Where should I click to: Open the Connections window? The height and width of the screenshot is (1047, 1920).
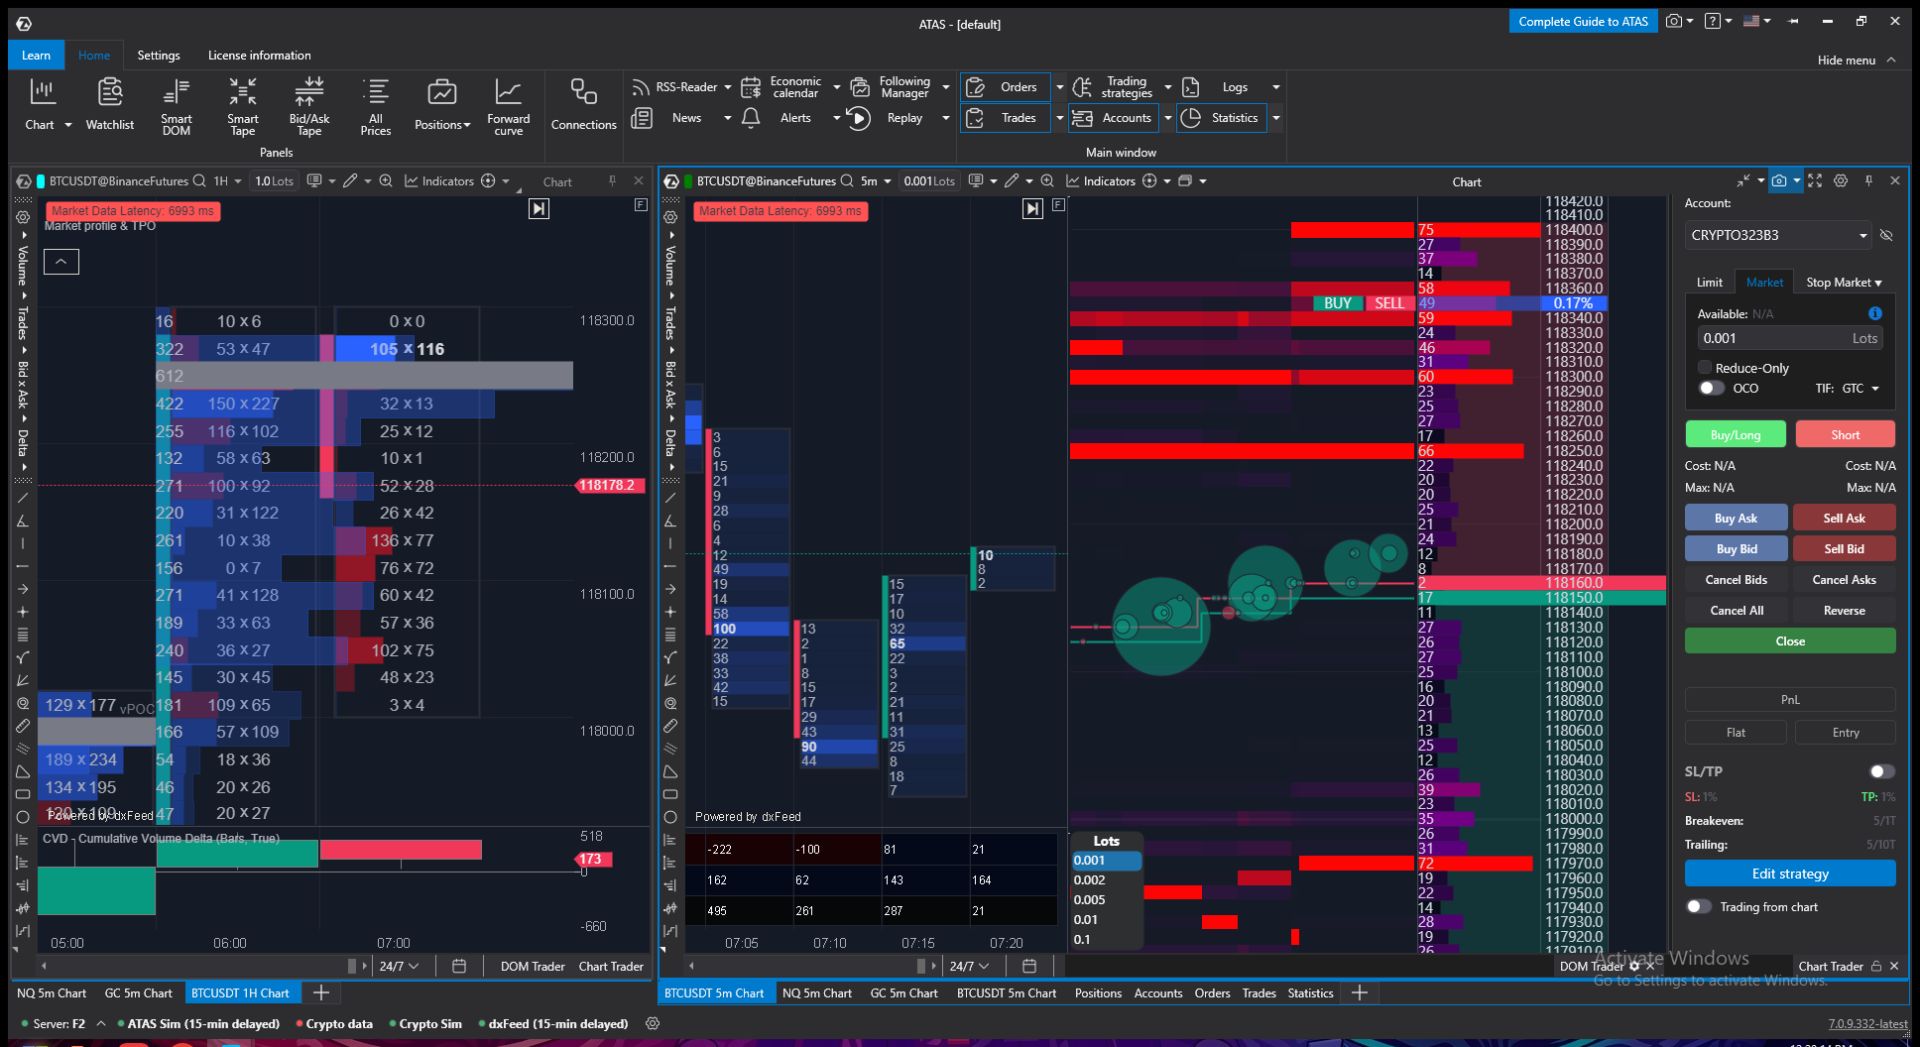point(584,104)
